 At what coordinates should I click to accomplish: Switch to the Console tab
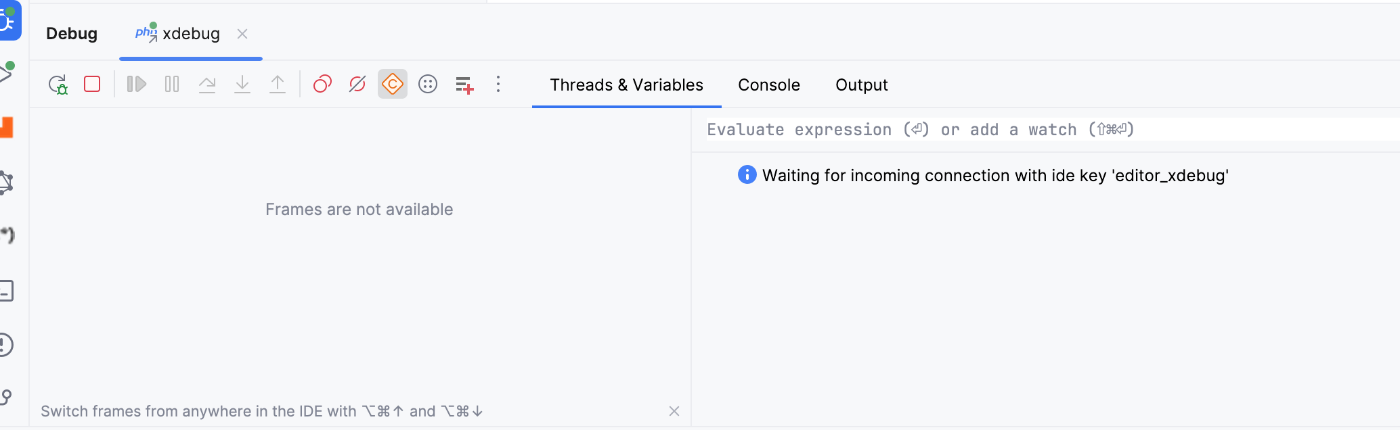point(769,85)
